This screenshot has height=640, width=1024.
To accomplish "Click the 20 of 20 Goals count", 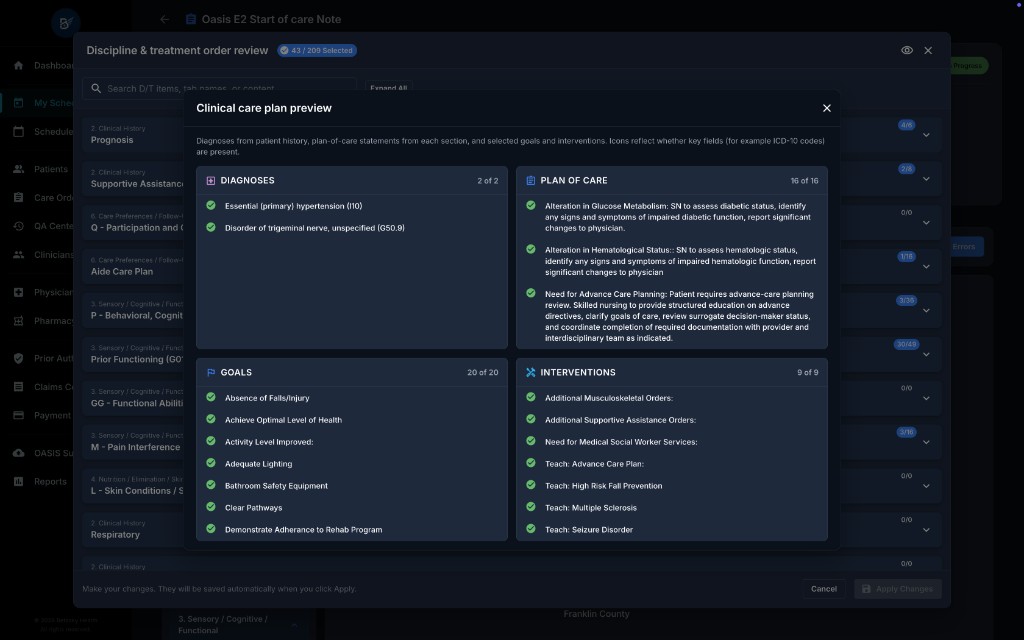I will click(482, 372).
